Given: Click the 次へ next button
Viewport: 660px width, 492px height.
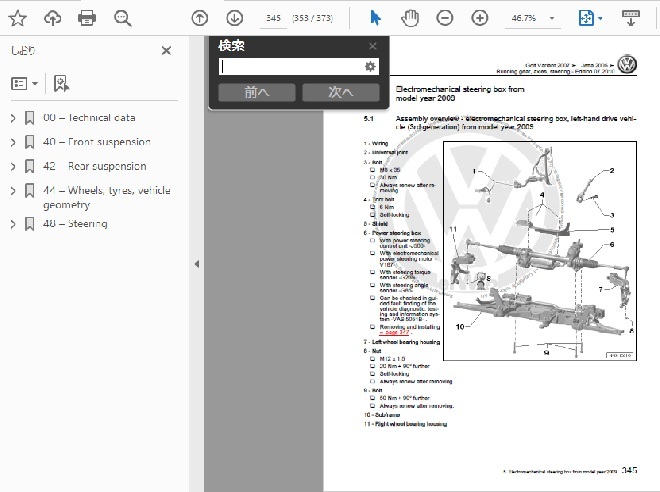Looking at the screenshot, I should [x=341, y=92].
